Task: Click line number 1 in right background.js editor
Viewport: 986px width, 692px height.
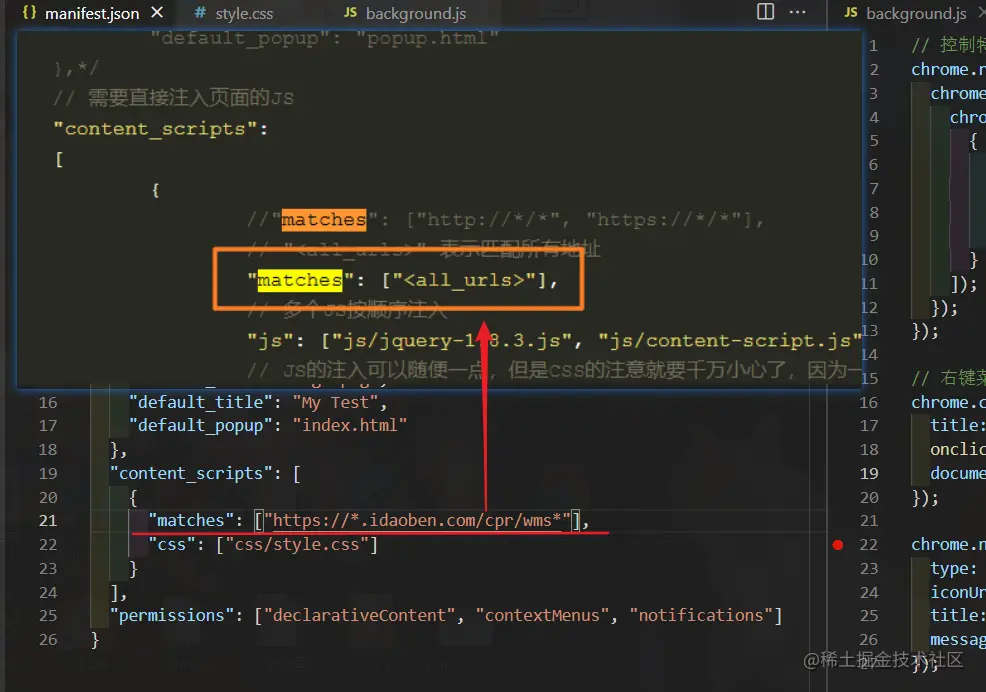Action: click(x=873, y=46)
